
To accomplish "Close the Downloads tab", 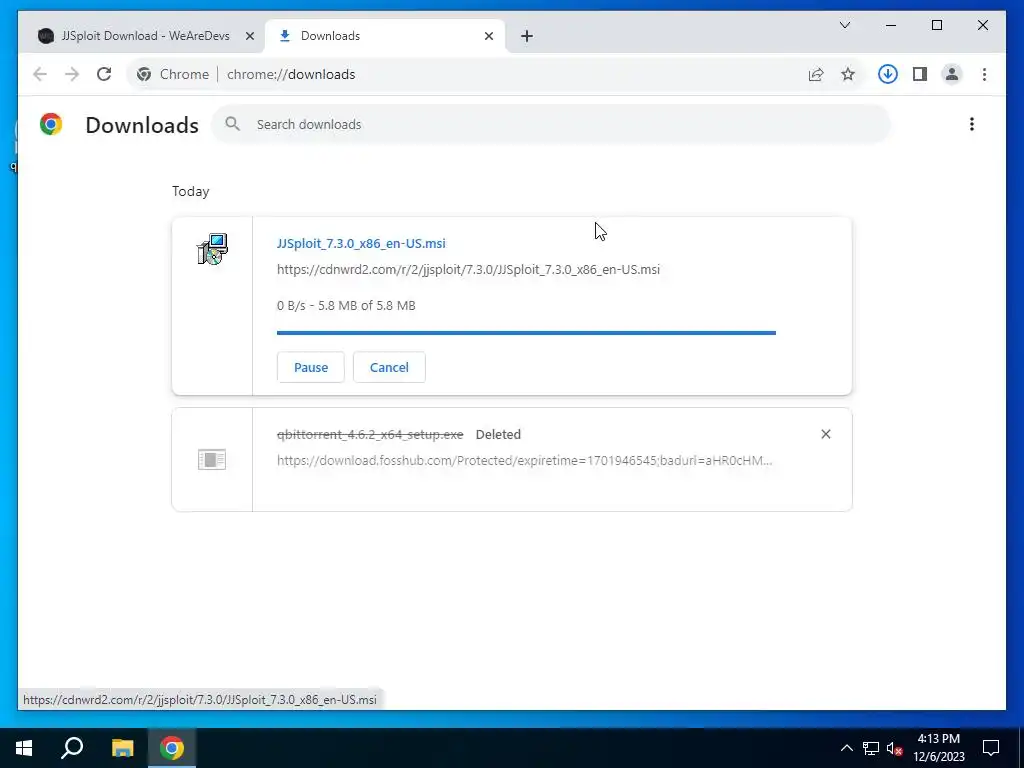I will coord(488,37).
